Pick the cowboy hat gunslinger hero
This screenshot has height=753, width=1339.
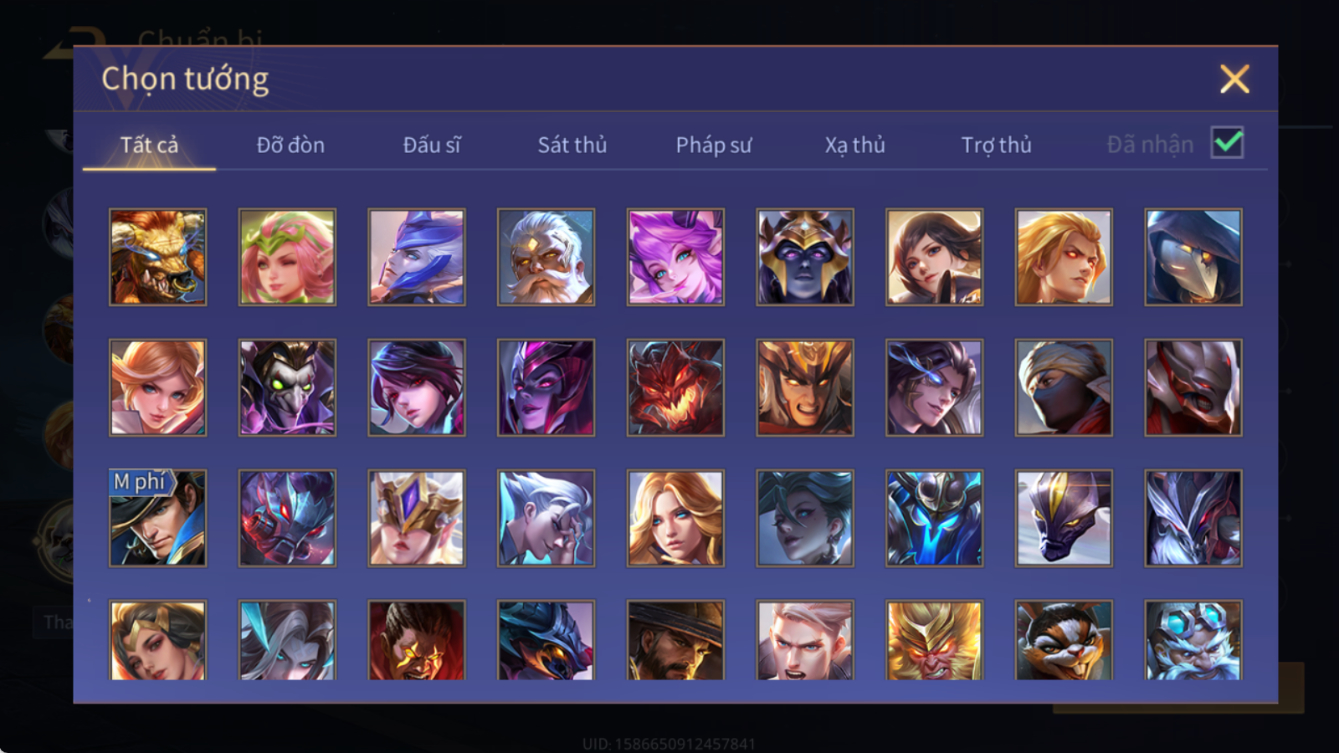(675, 641)
